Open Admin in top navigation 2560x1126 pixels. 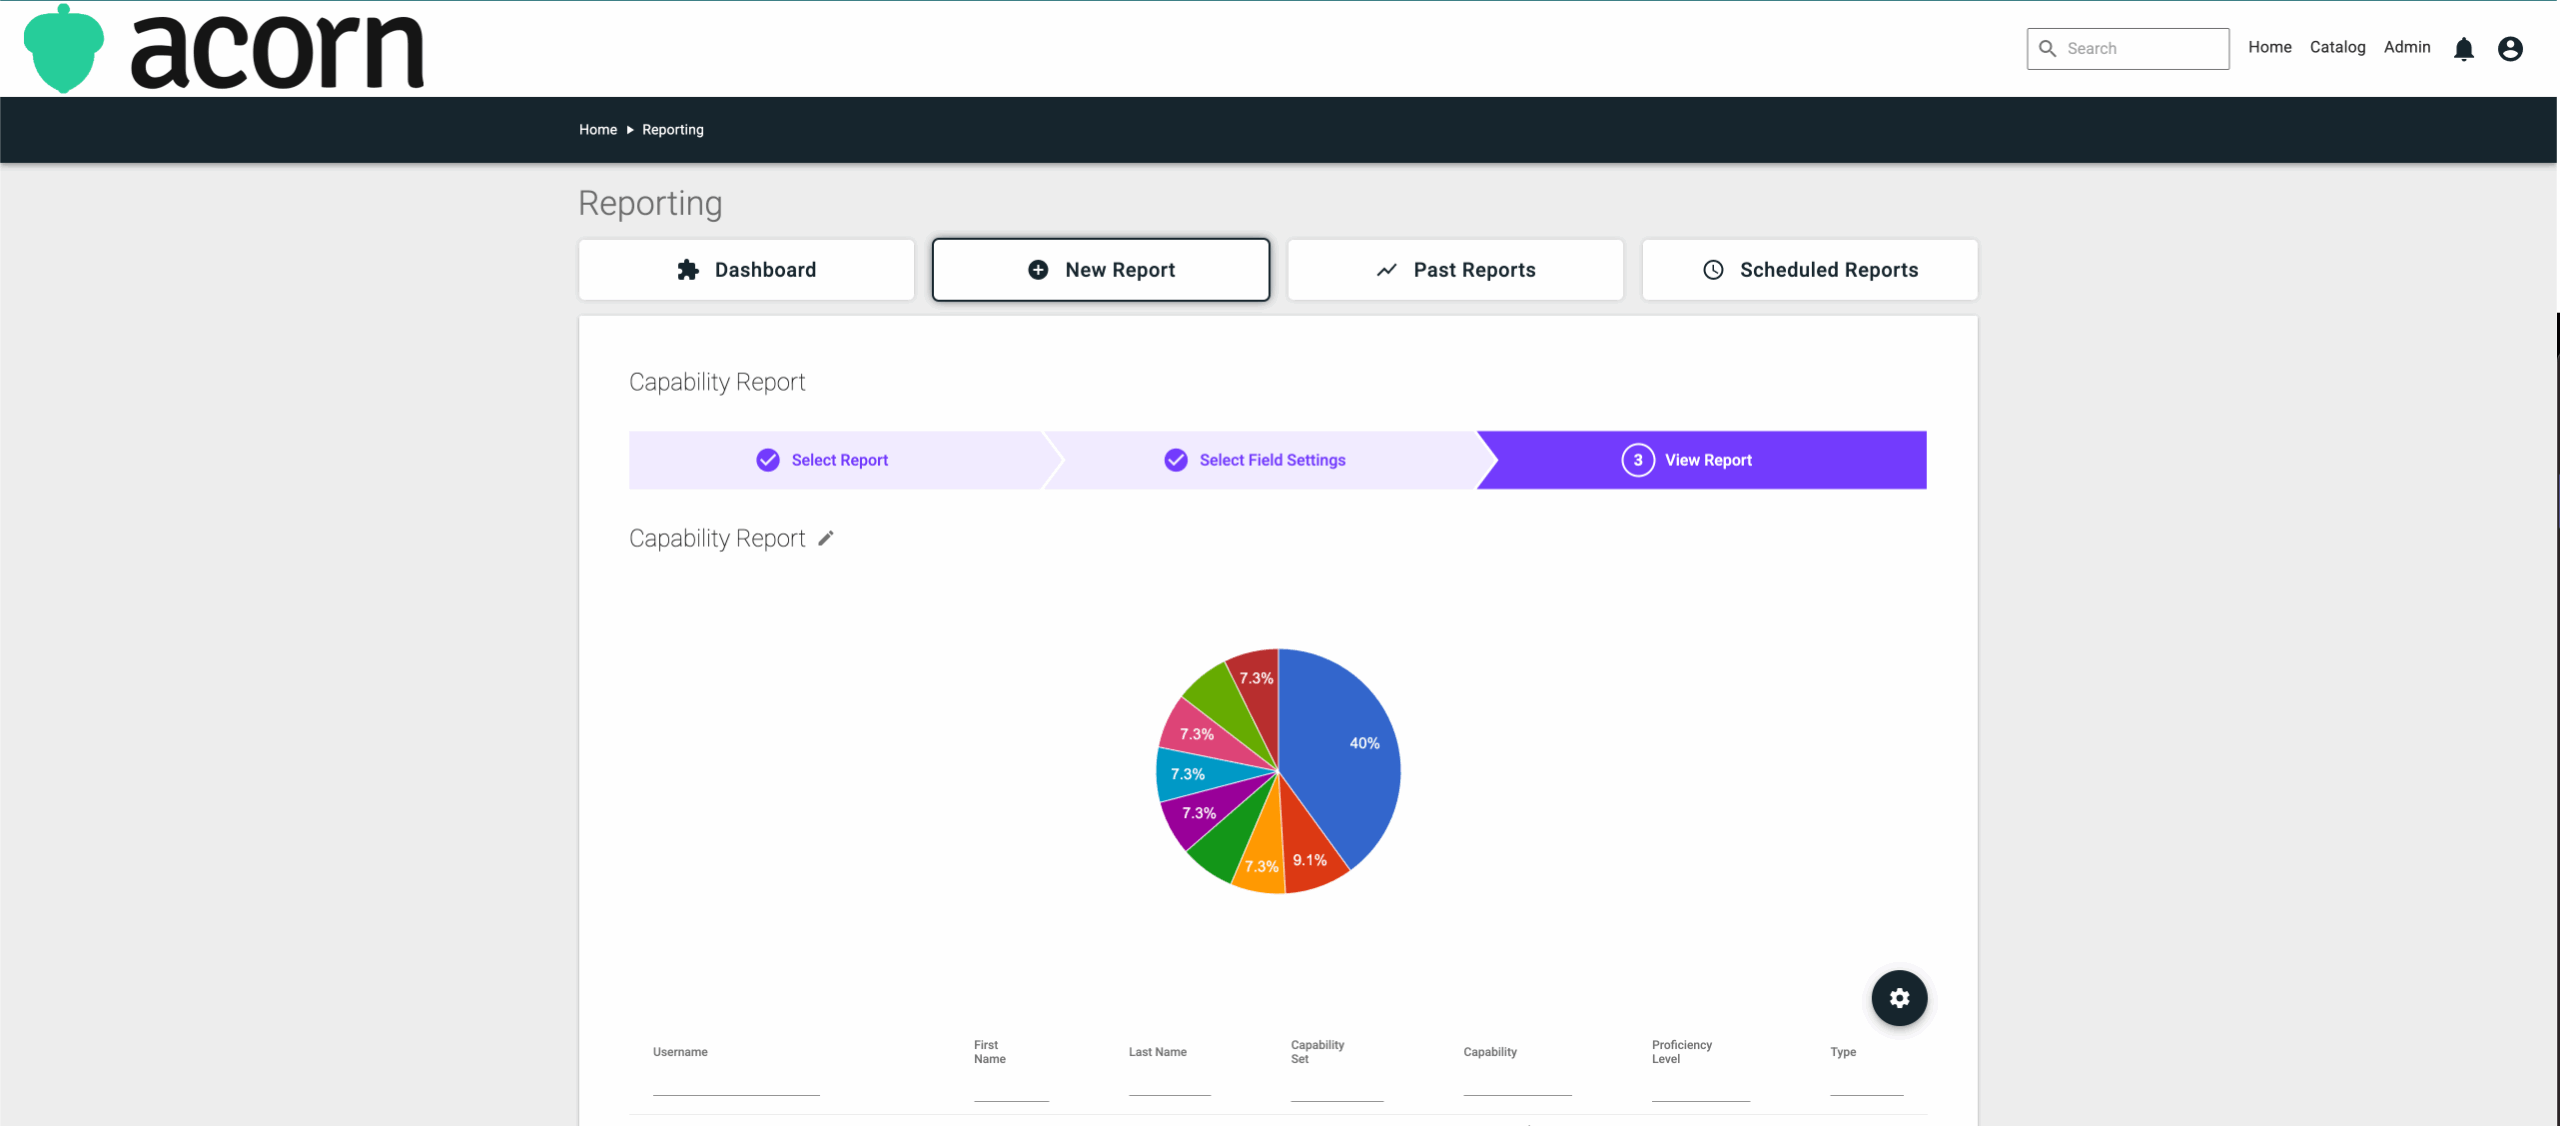[x=2406, y=47]
